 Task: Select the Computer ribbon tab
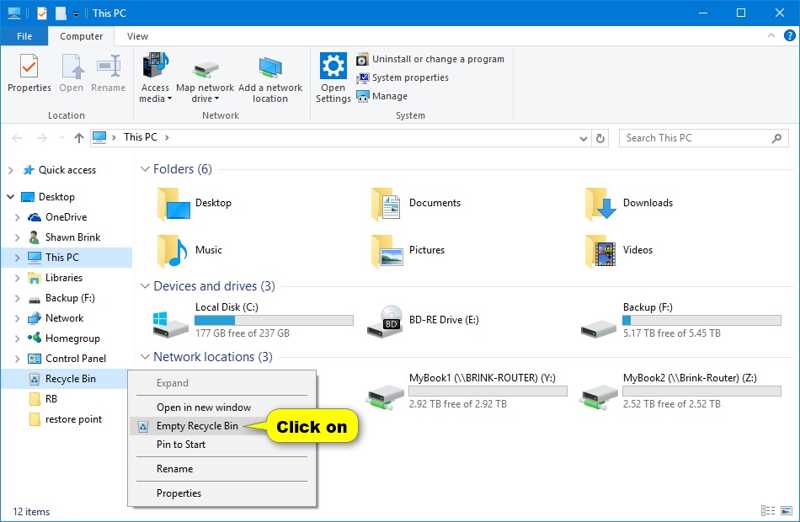click(81, 36)
